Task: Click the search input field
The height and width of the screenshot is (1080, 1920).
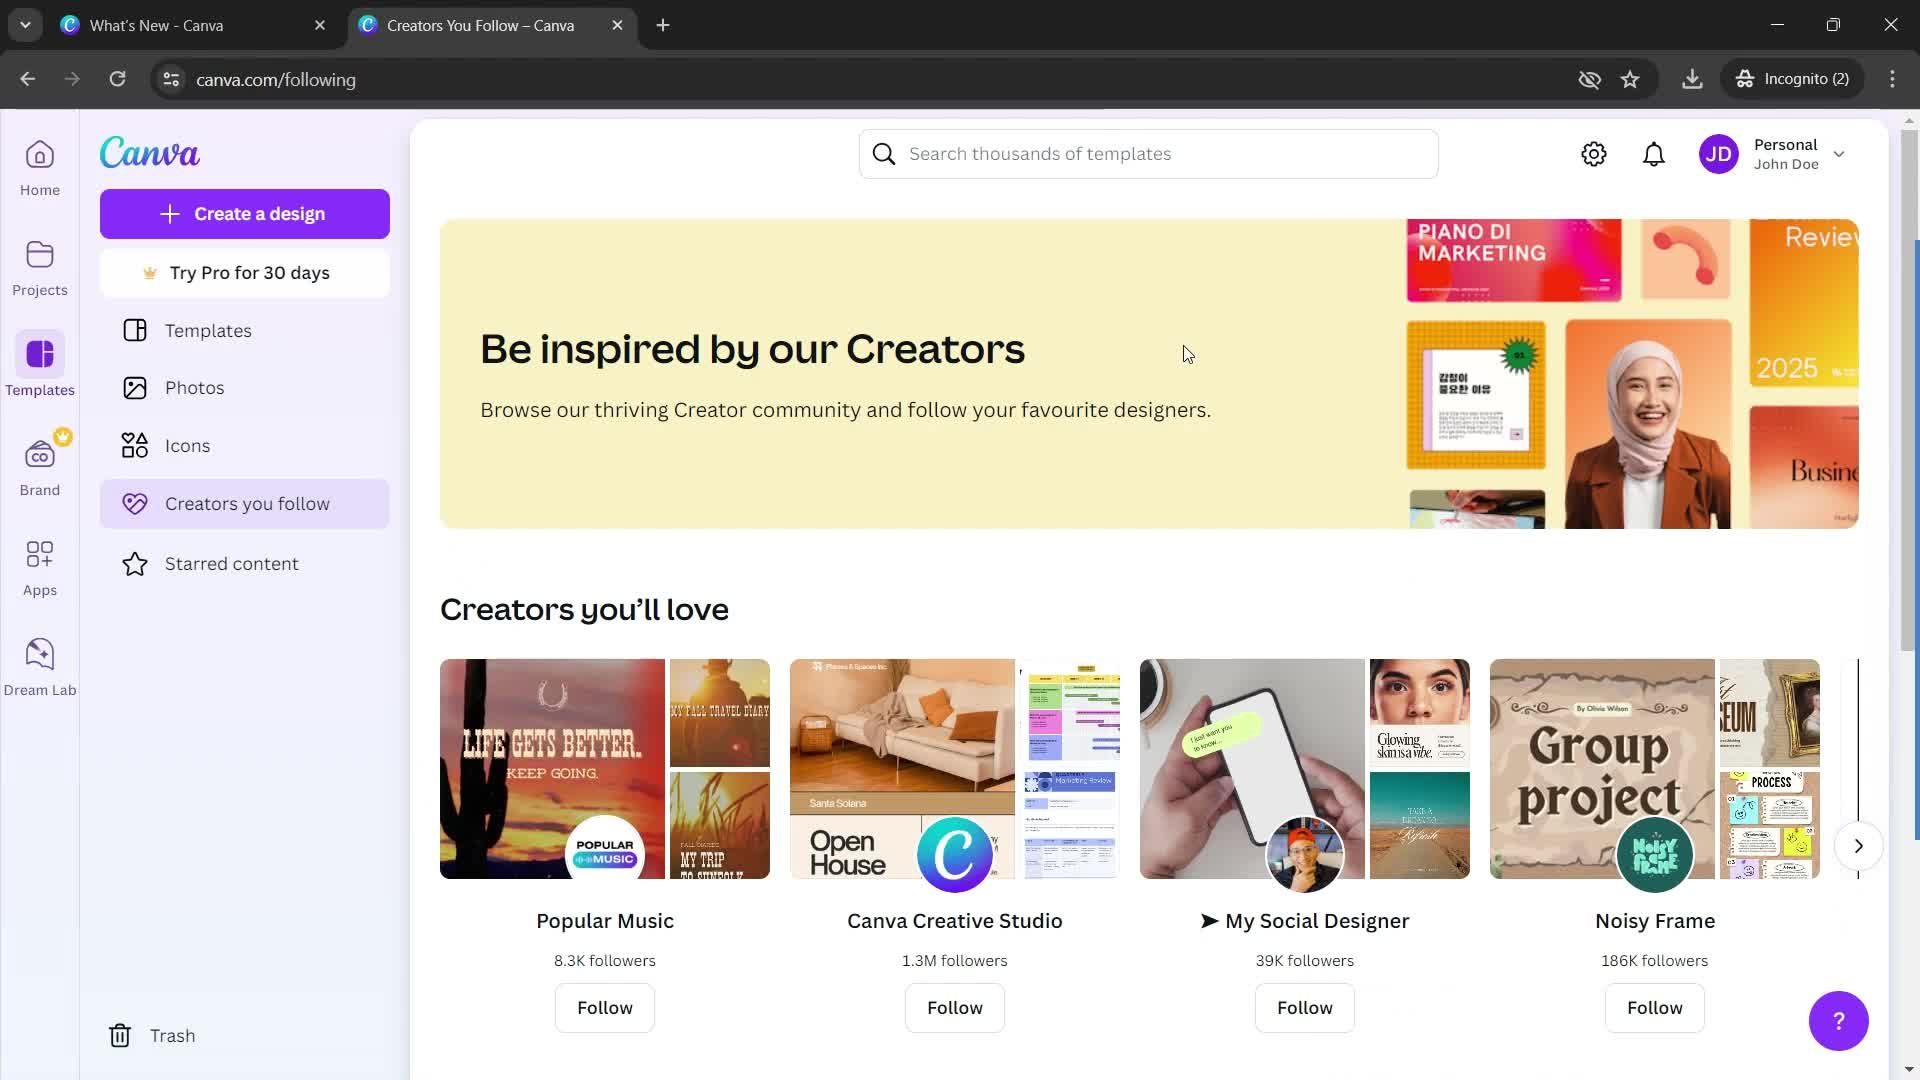Action: pyautogui.click(x=1149, y=153)
